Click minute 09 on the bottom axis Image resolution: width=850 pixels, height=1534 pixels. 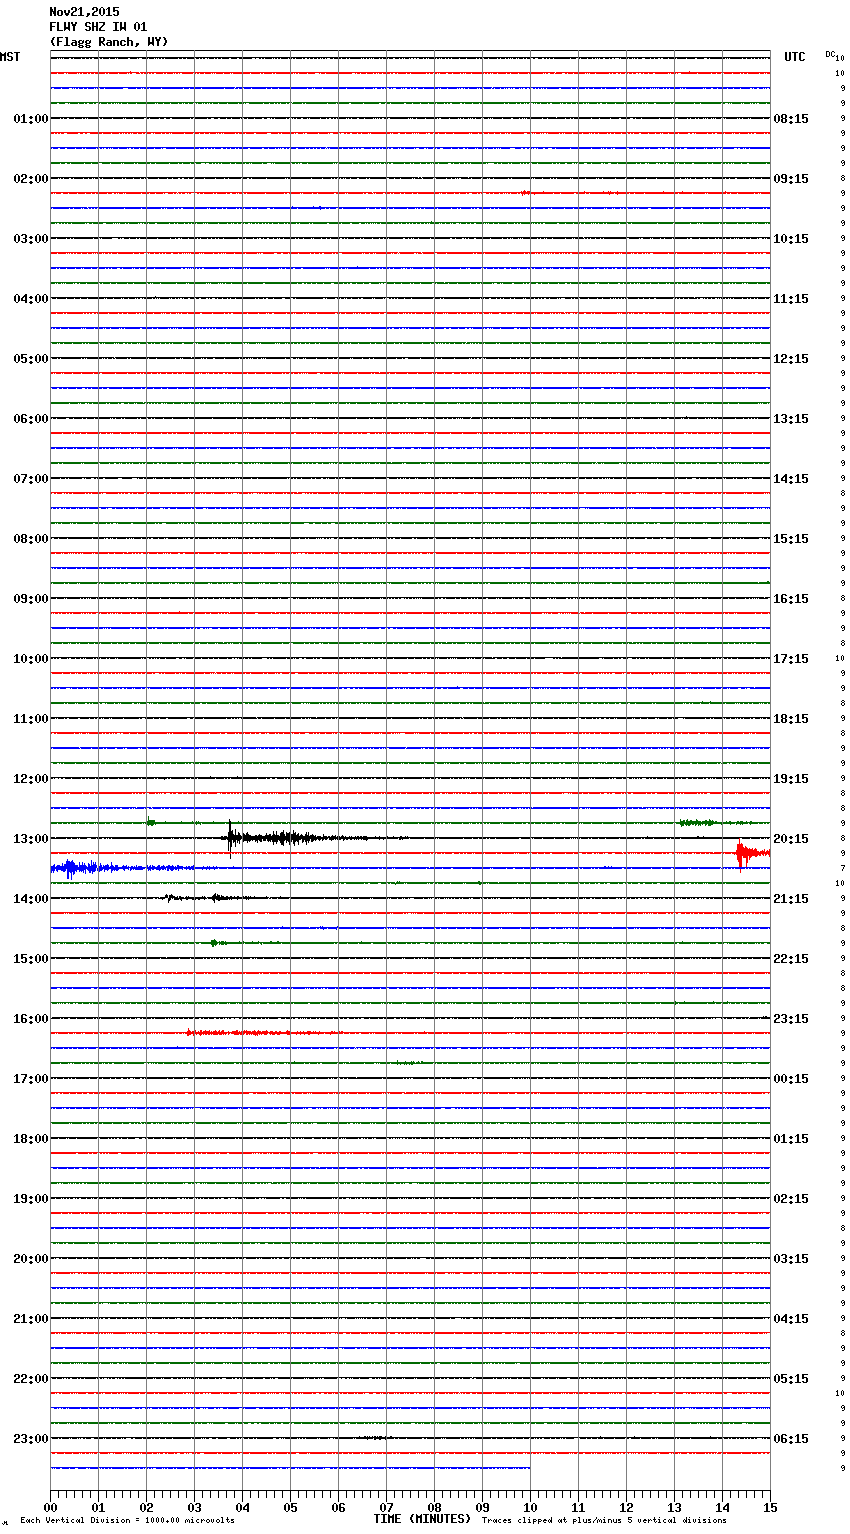click(482, 1507)
